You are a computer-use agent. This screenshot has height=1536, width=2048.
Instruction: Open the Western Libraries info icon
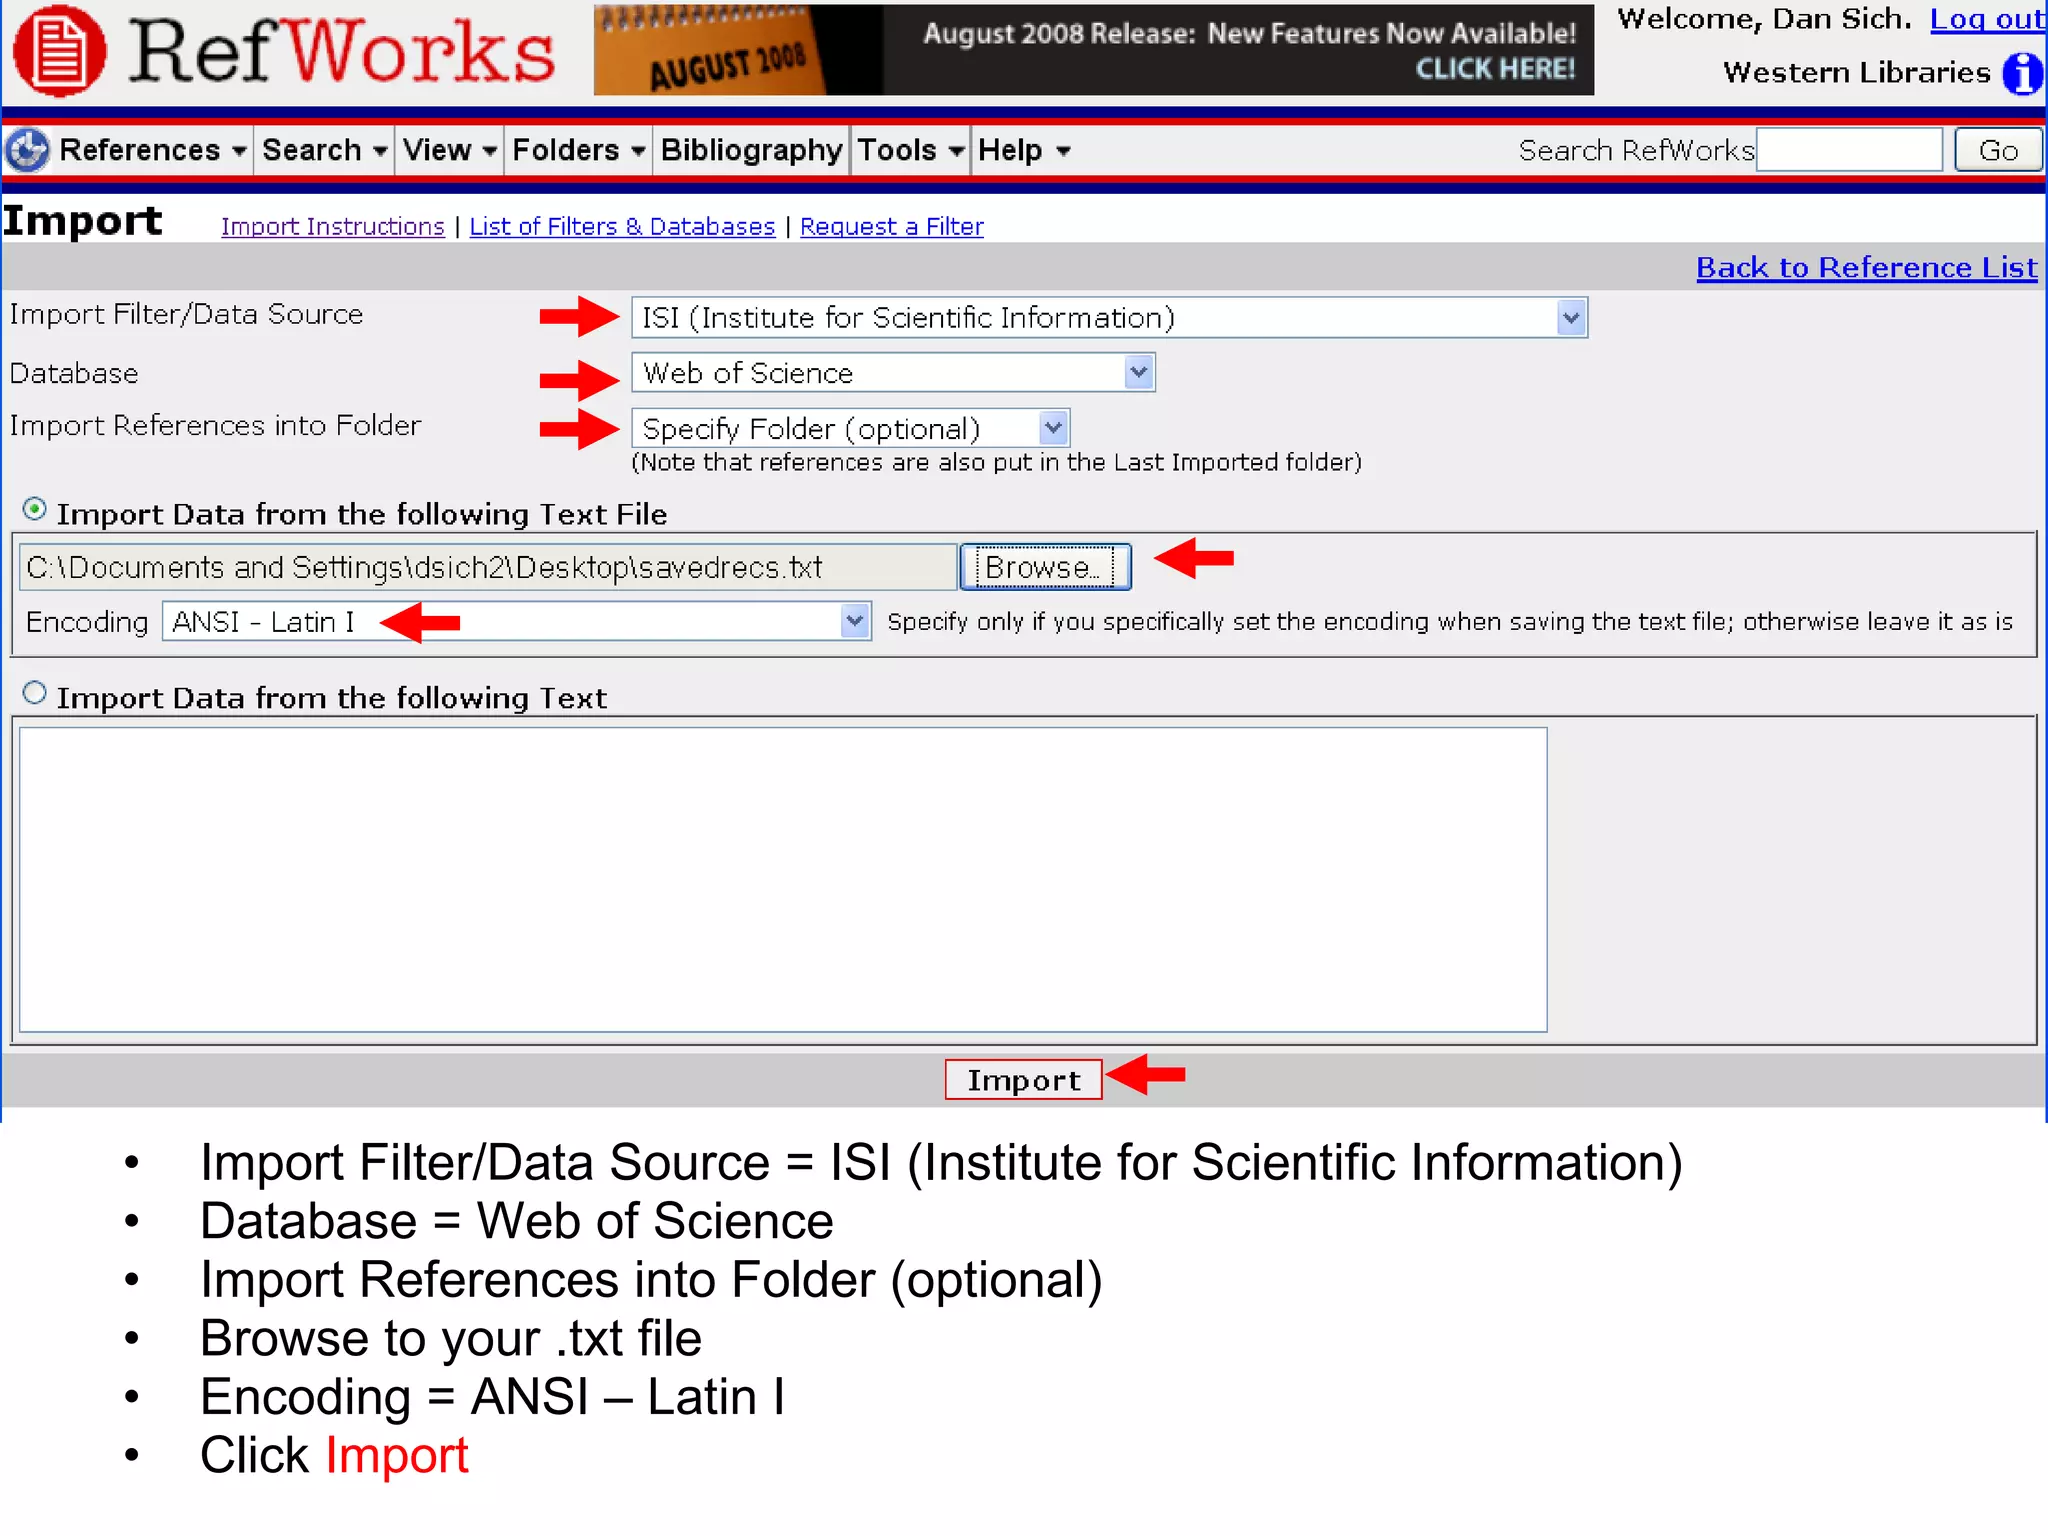(2022, 74)
